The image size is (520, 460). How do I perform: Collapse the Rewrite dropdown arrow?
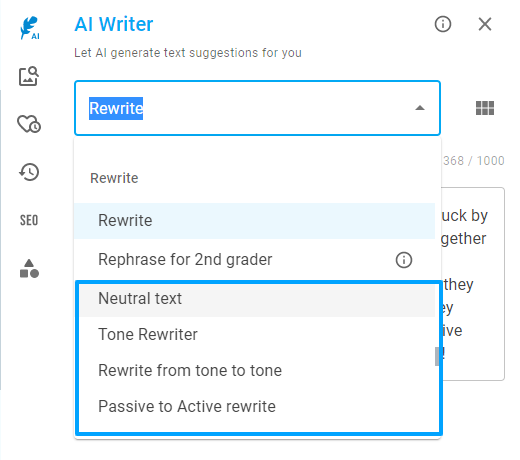click(x=420, y=108)
